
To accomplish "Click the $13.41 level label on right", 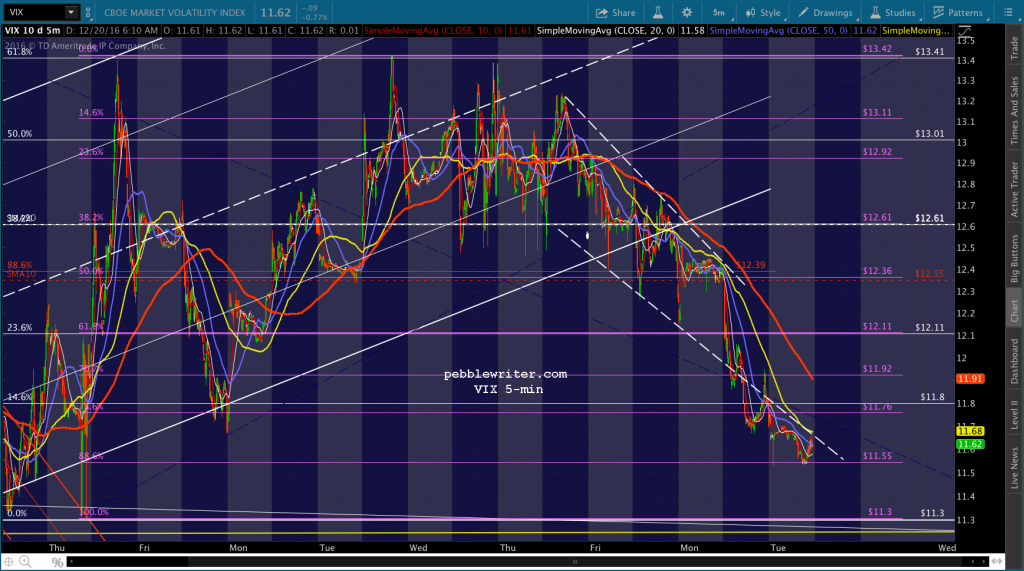I will pyautogui.click(x=929, y=52).
